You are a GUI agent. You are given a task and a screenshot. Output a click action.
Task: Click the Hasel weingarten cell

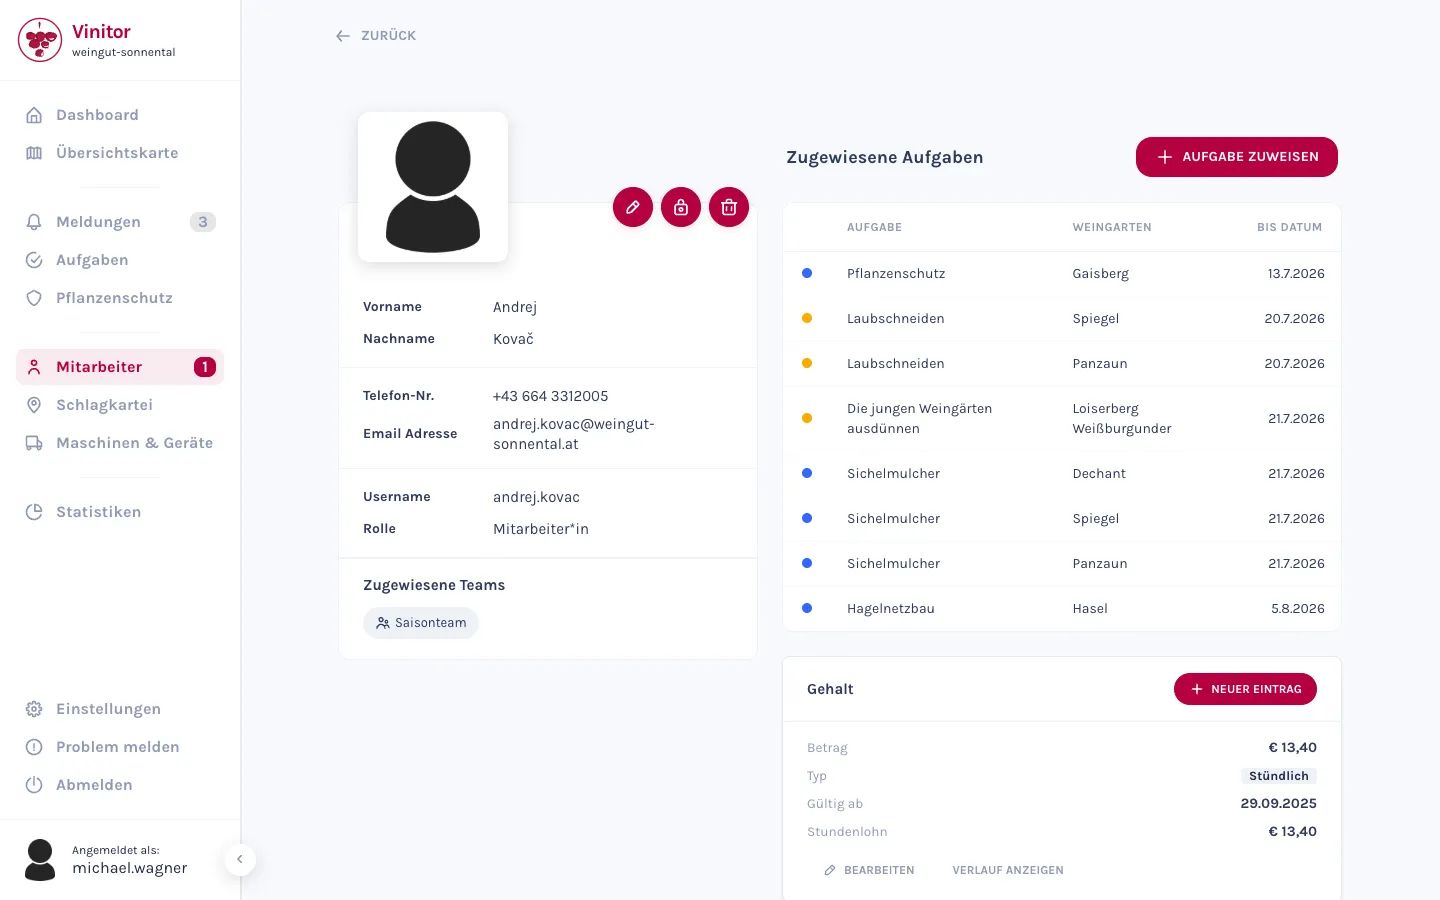(x=1090, y=608)
